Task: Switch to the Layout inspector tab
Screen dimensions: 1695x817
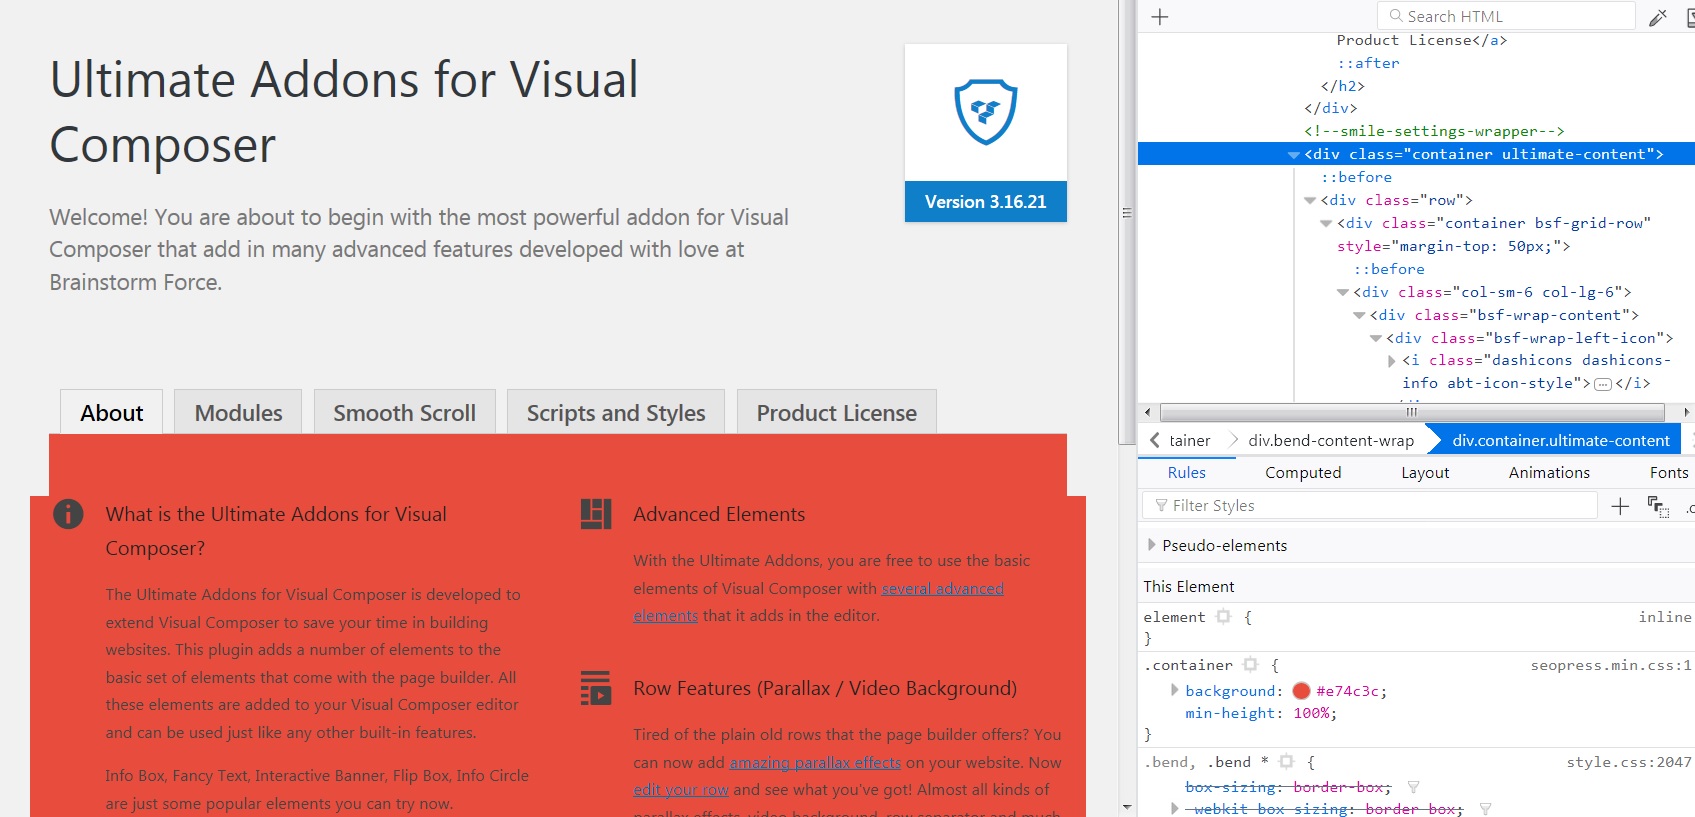Action: coord(1425,472)
